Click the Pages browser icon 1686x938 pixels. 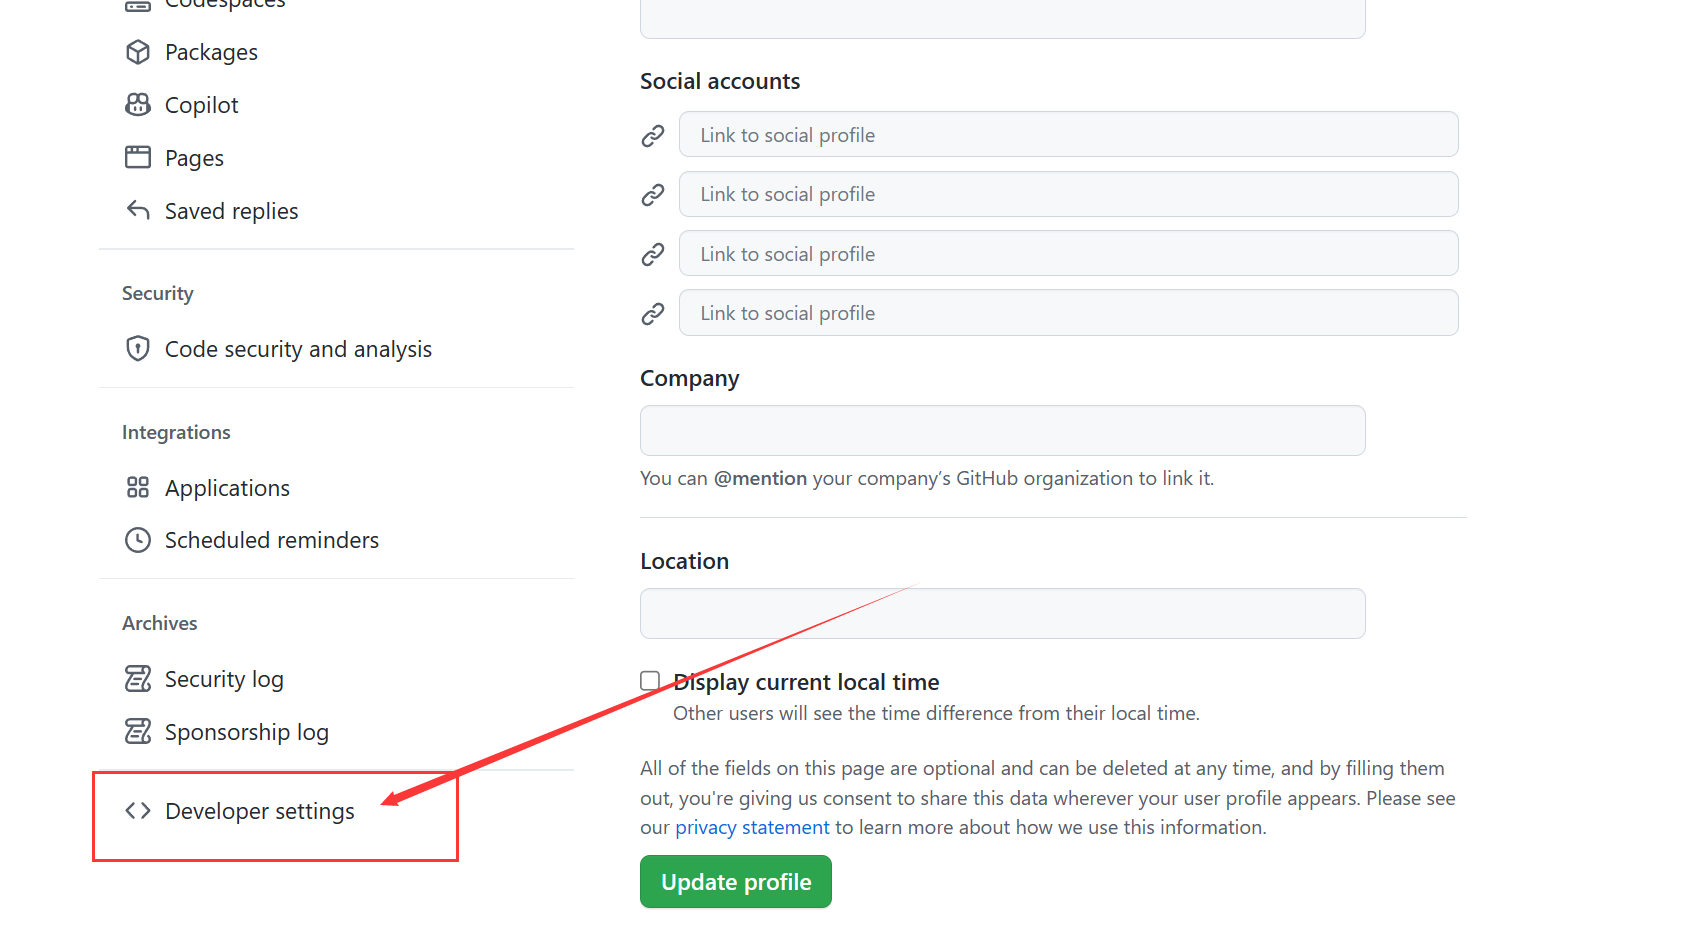tap(138, 157)
